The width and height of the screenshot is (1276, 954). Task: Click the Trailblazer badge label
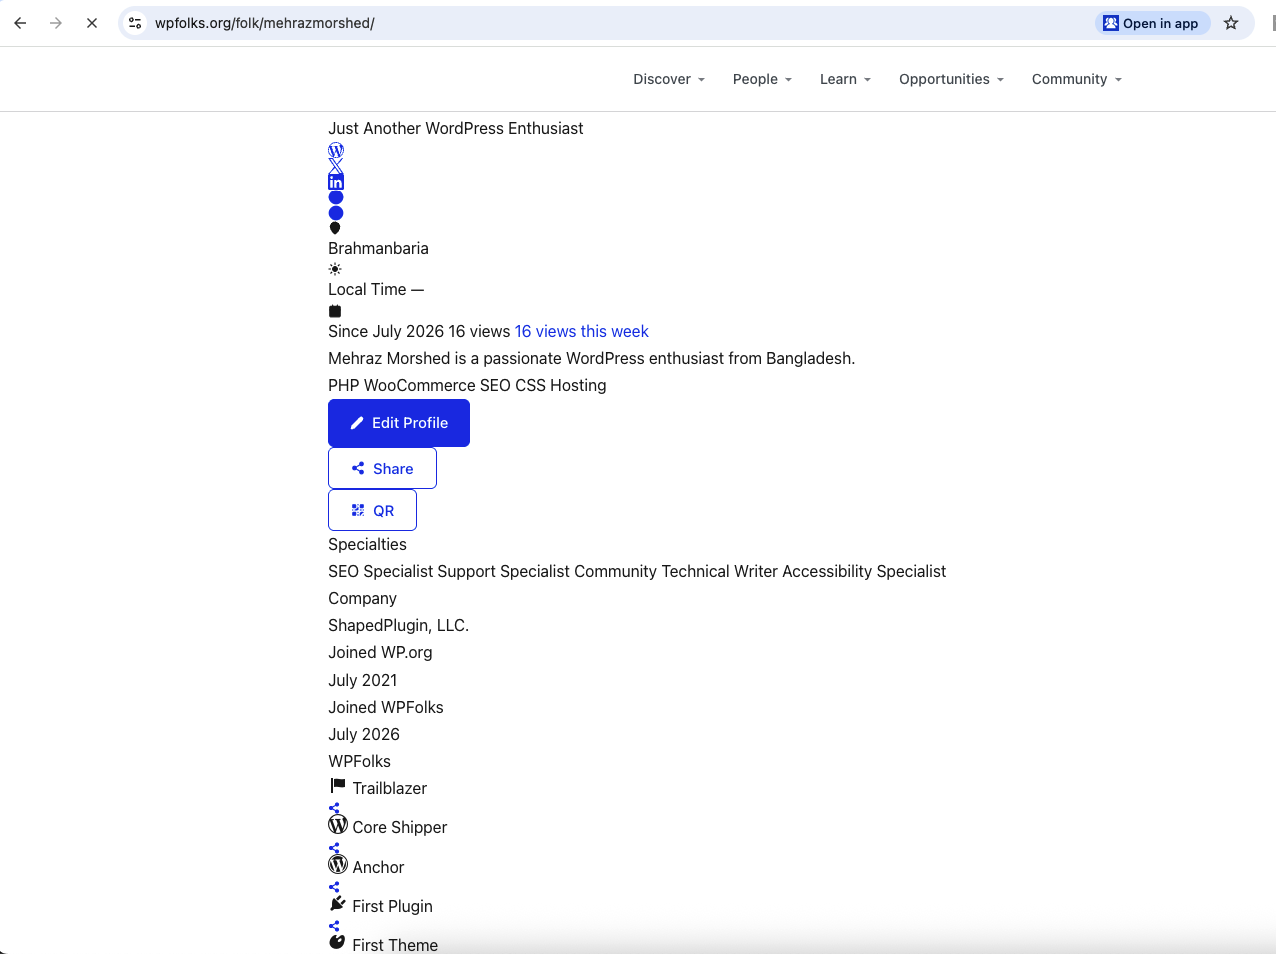(x=389, y=788)
